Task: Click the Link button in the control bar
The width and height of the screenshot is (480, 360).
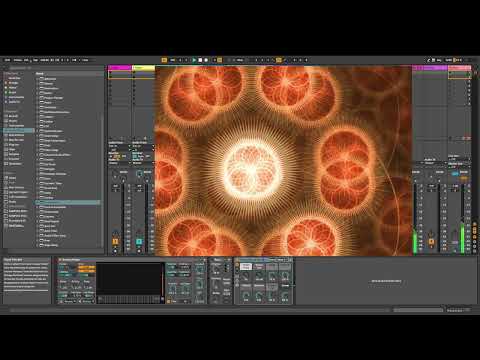Action: click(7, 60)
